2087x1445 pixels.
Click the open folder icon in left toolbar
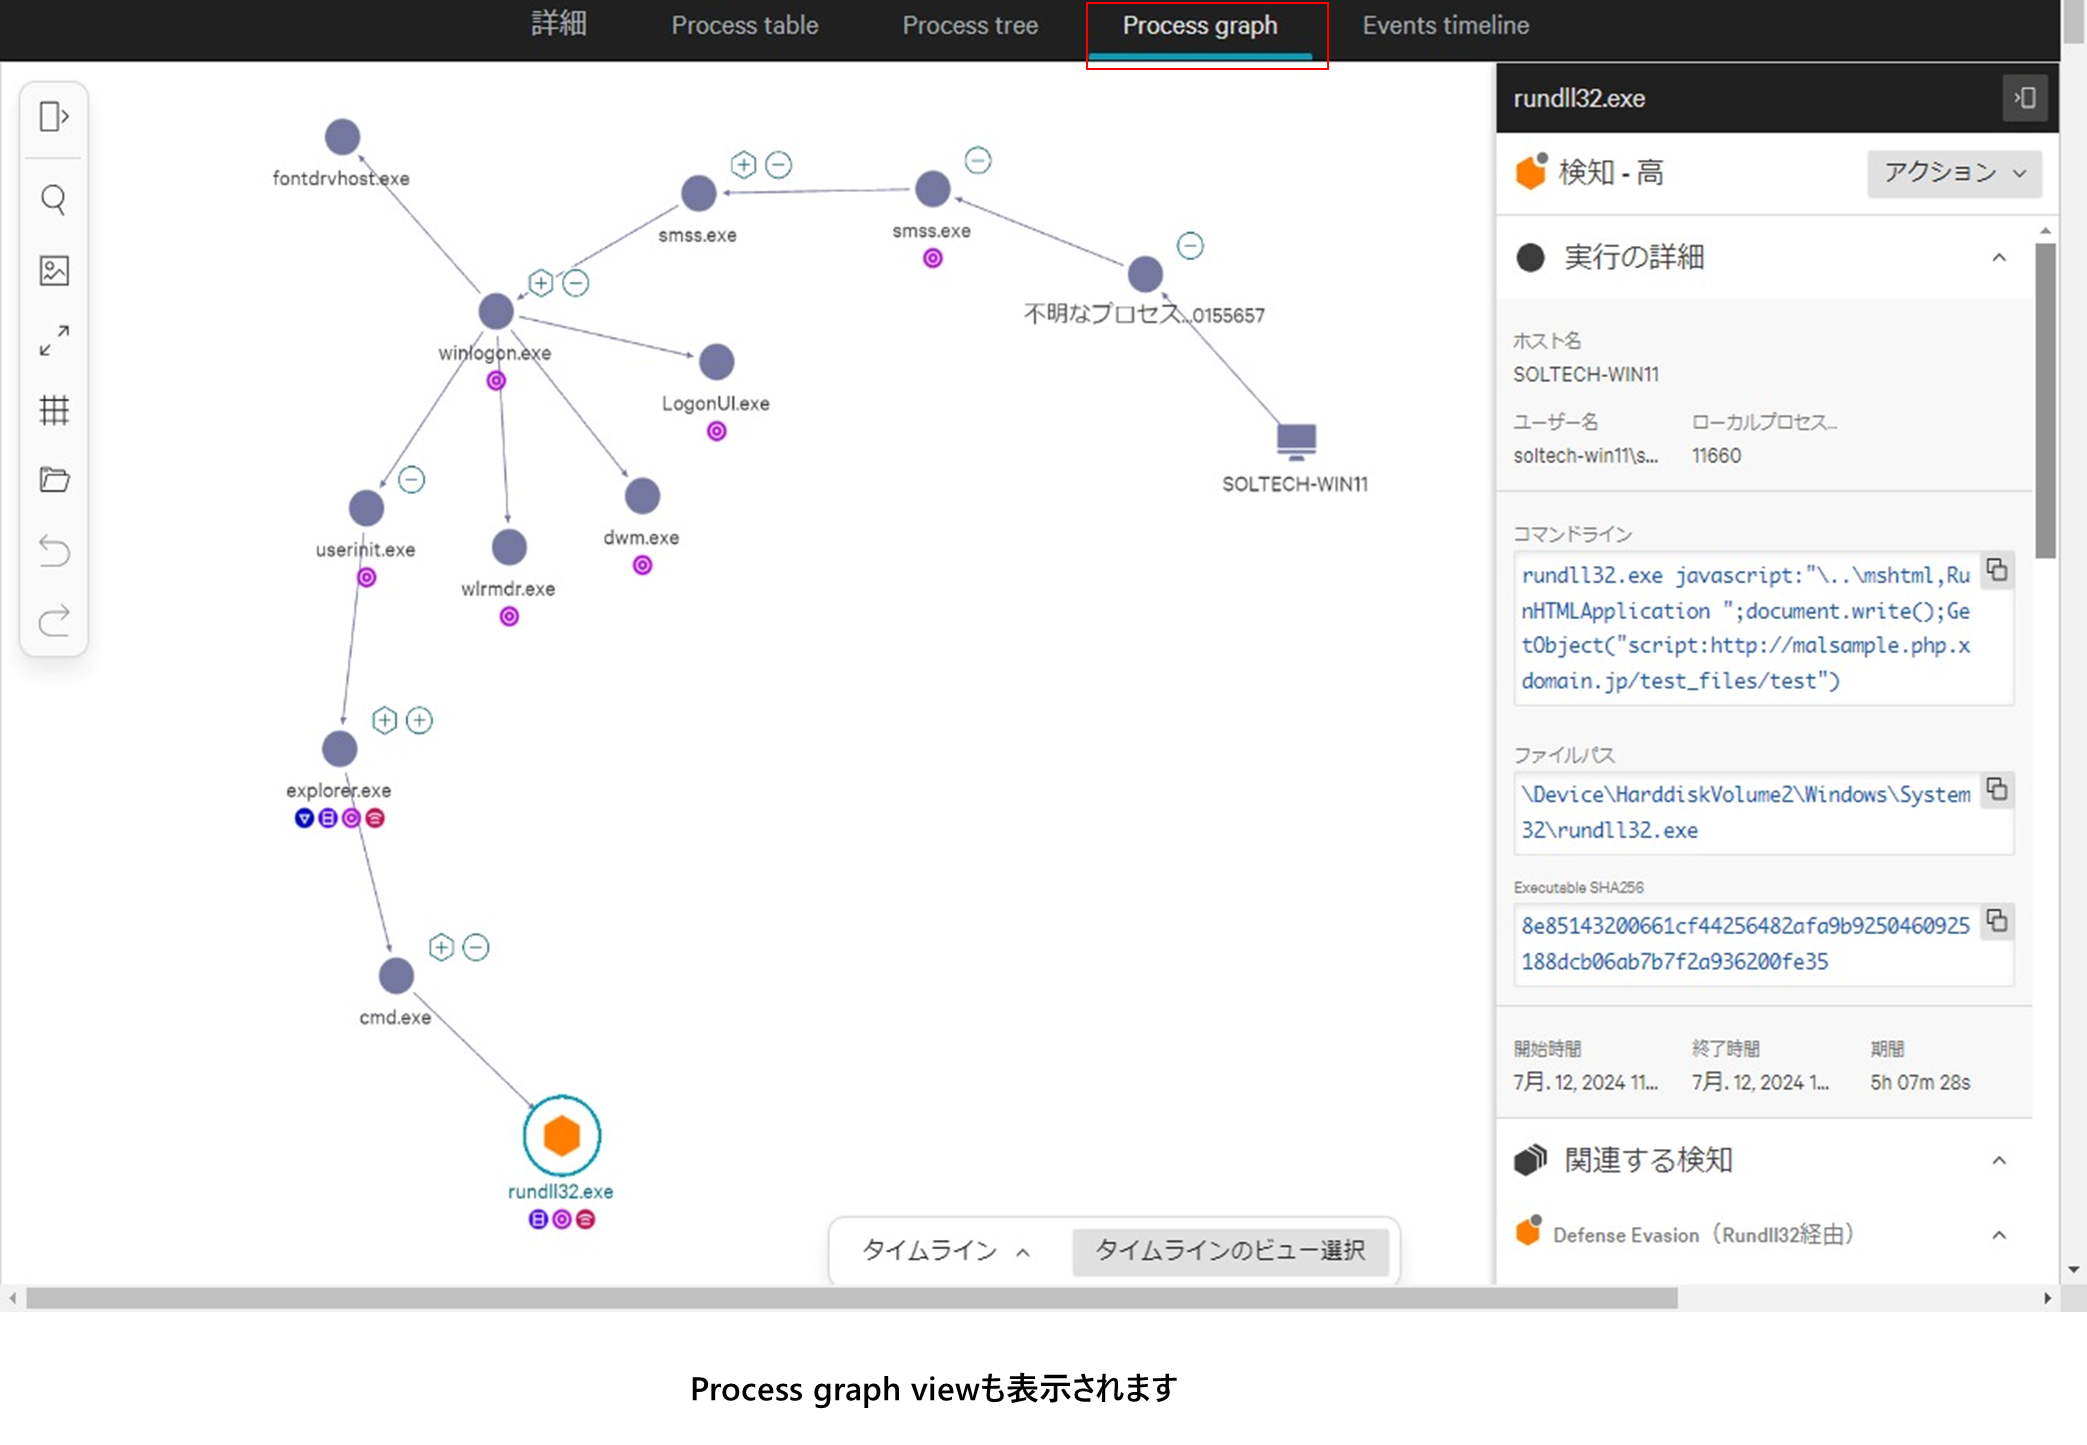[x=54, y=480]
